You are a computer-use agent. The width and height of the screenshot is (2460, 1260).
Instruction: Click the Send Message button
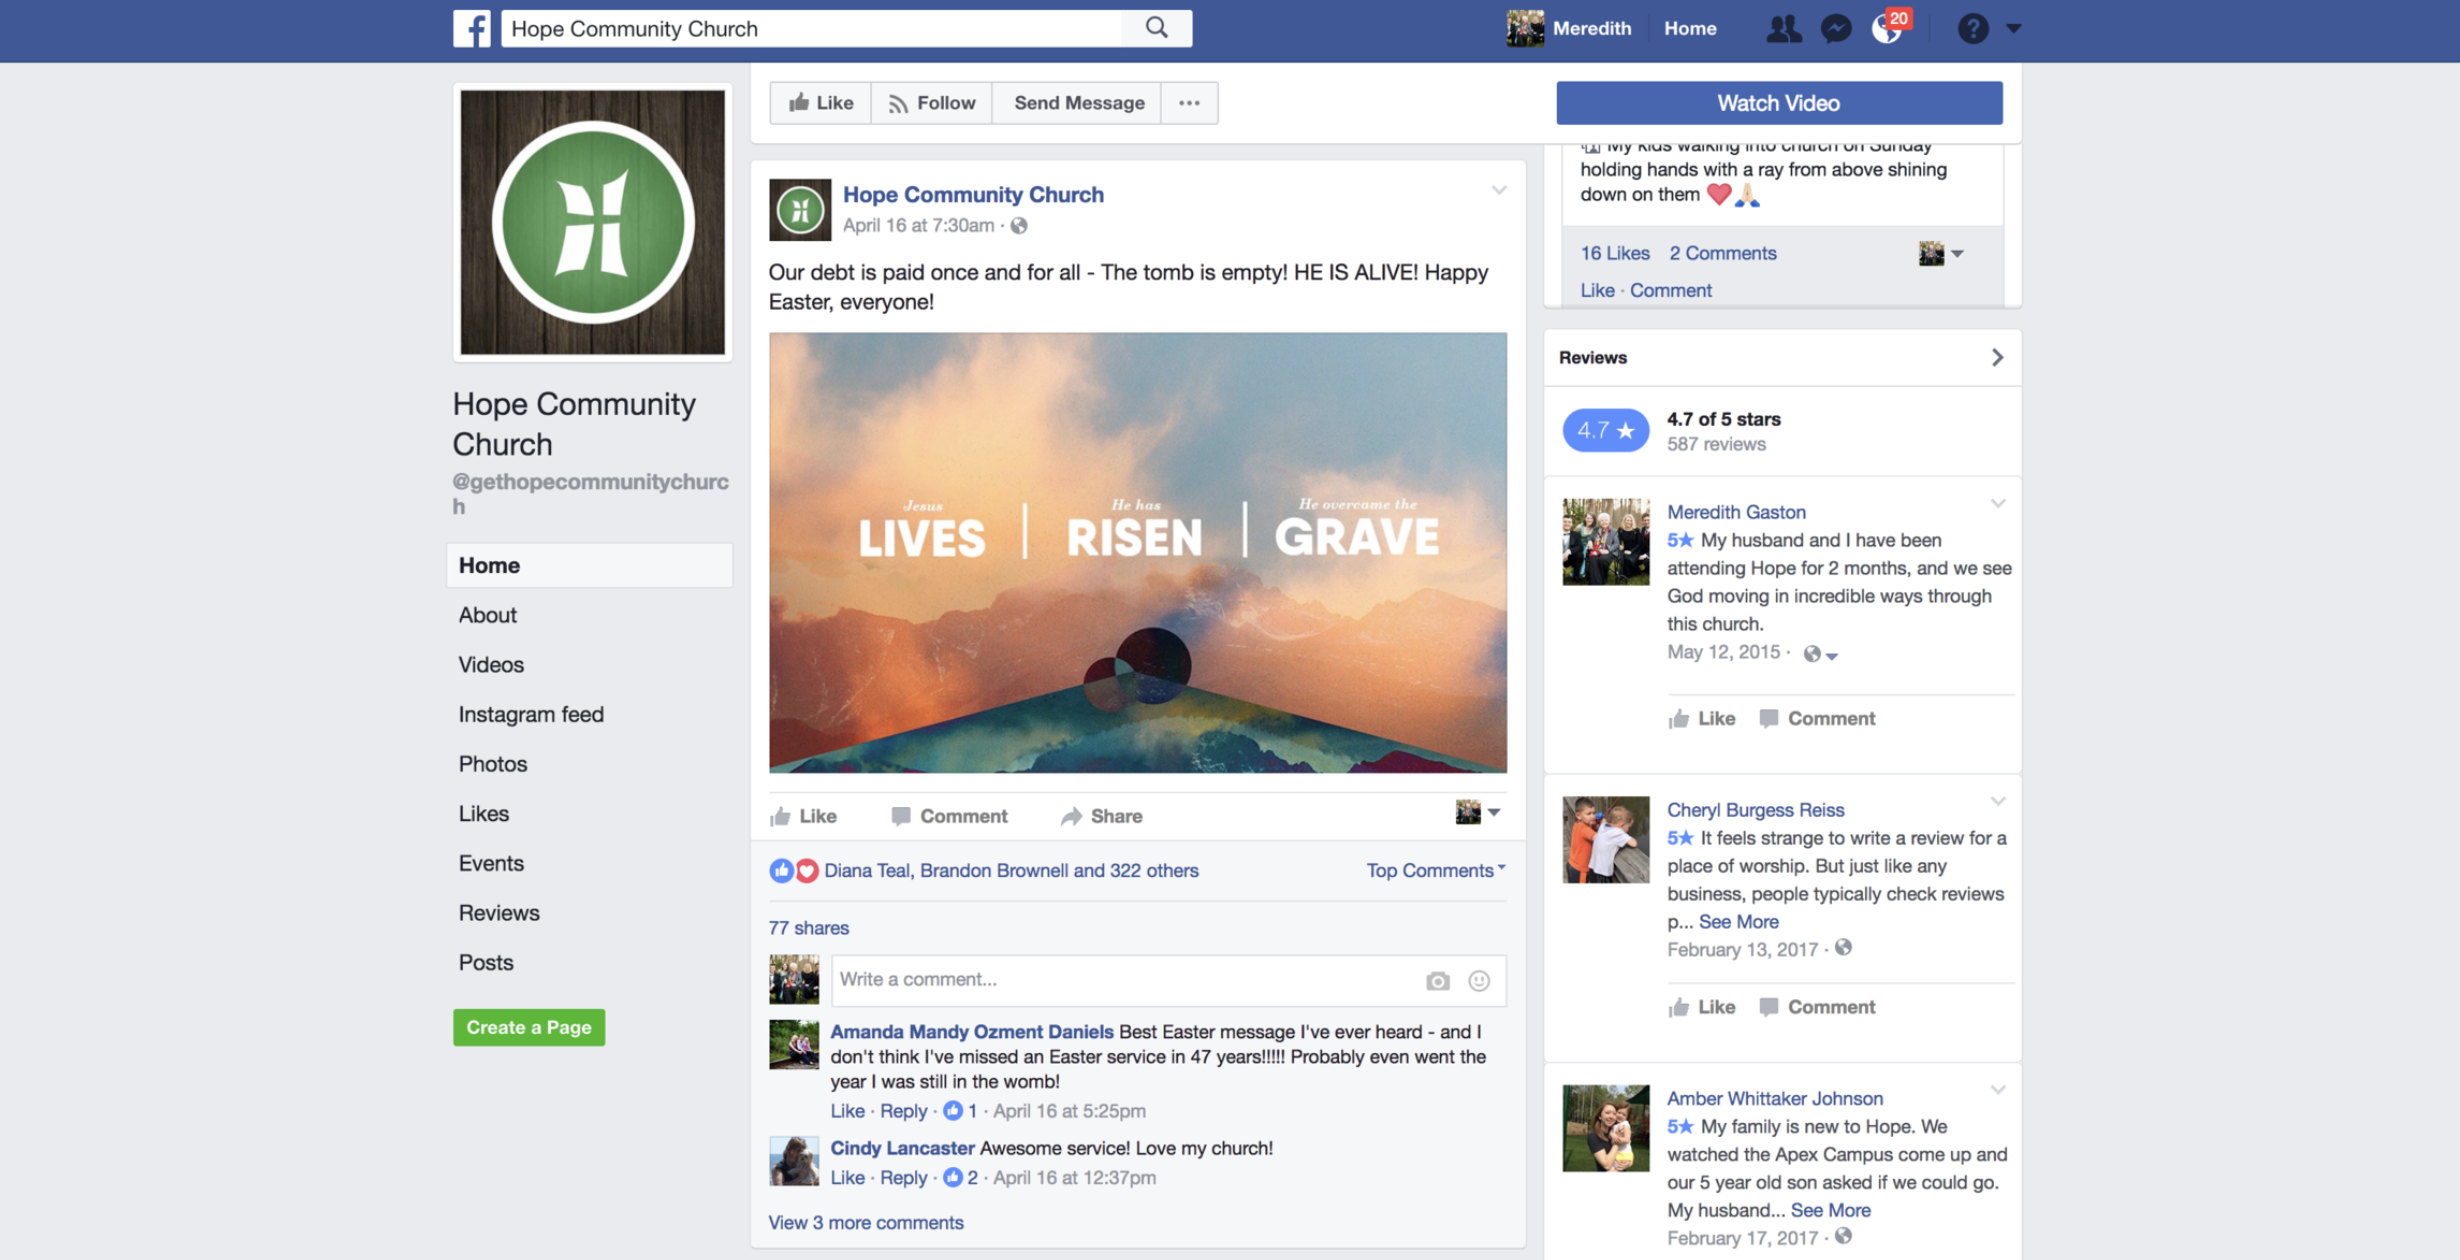[1078, 103]
